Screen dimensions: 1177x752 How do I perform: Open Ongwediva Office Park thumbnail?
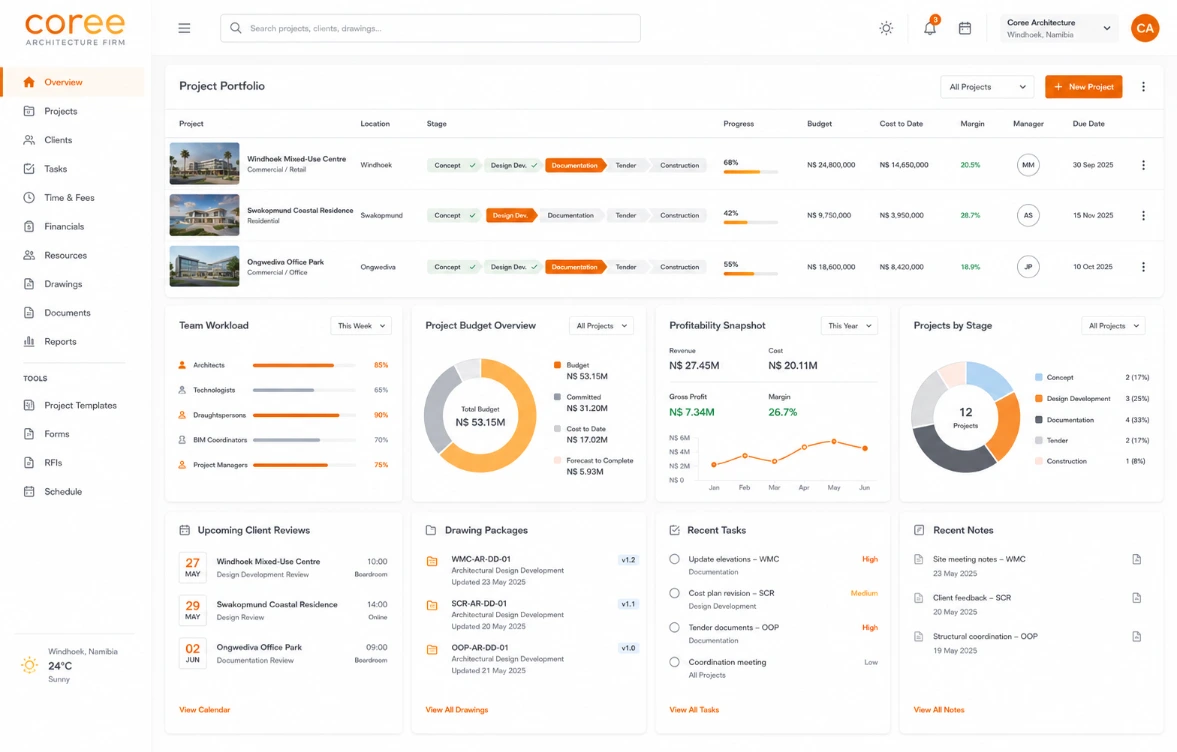point(204,266)
